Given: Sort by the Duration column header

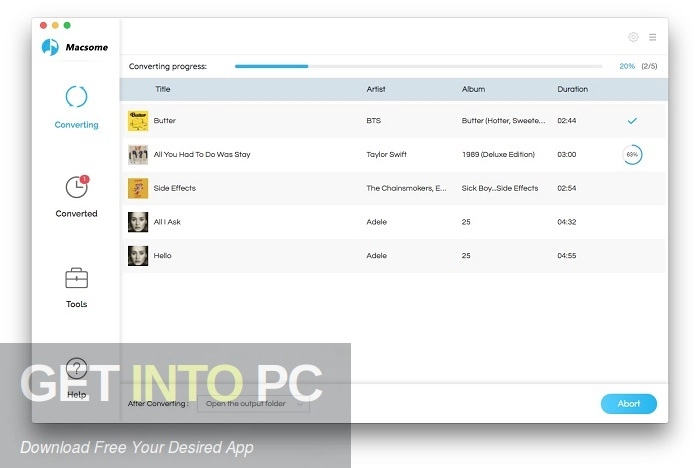Looking at the screenshot, I should [572, 89].
